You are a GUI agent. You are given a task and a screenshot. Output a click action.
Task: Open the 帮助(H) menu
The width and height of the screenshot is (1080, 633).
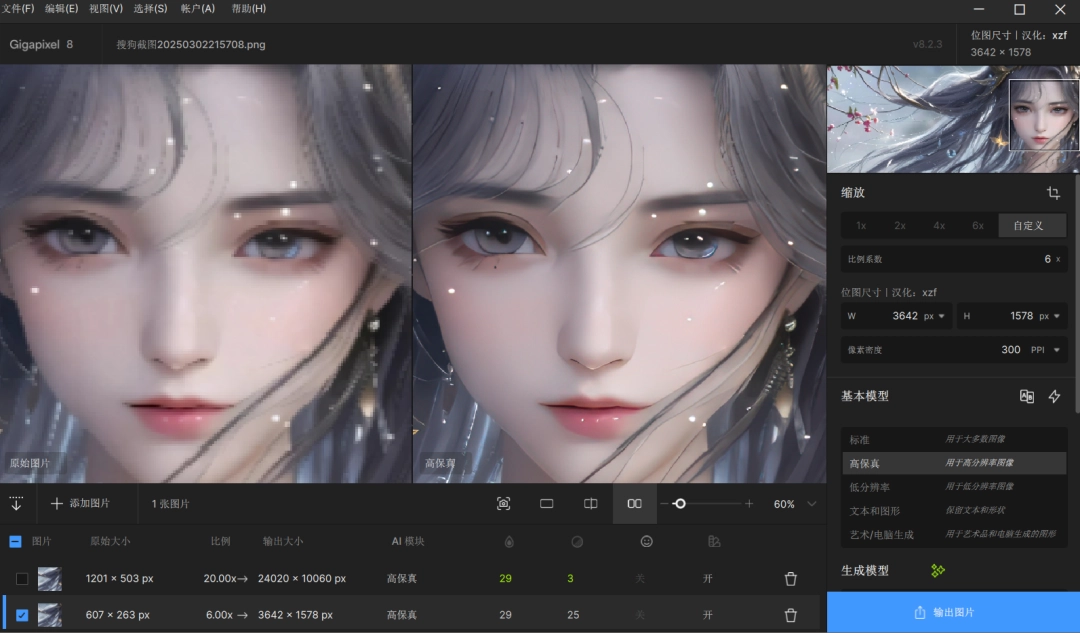click(249, 8)
